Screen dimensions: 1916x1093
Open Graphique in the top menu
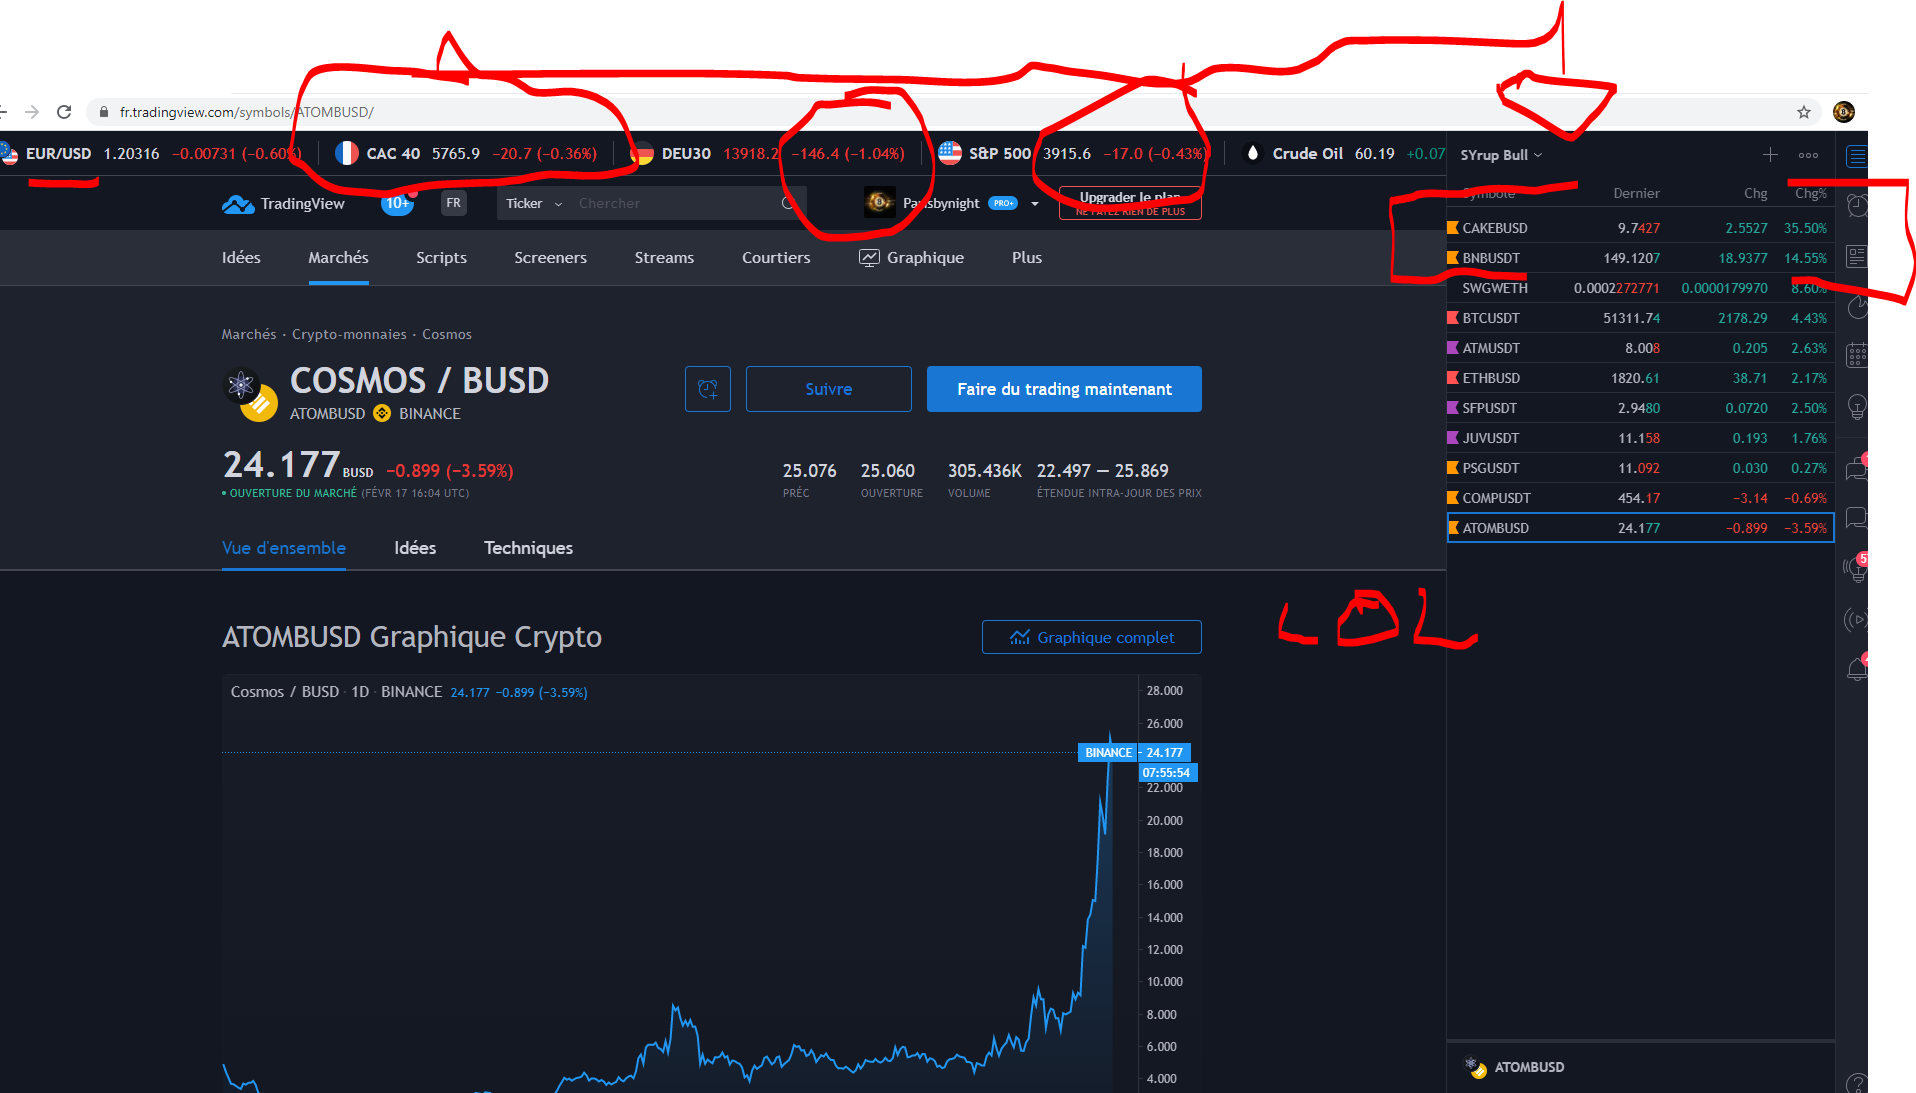(x=912, y=258)
